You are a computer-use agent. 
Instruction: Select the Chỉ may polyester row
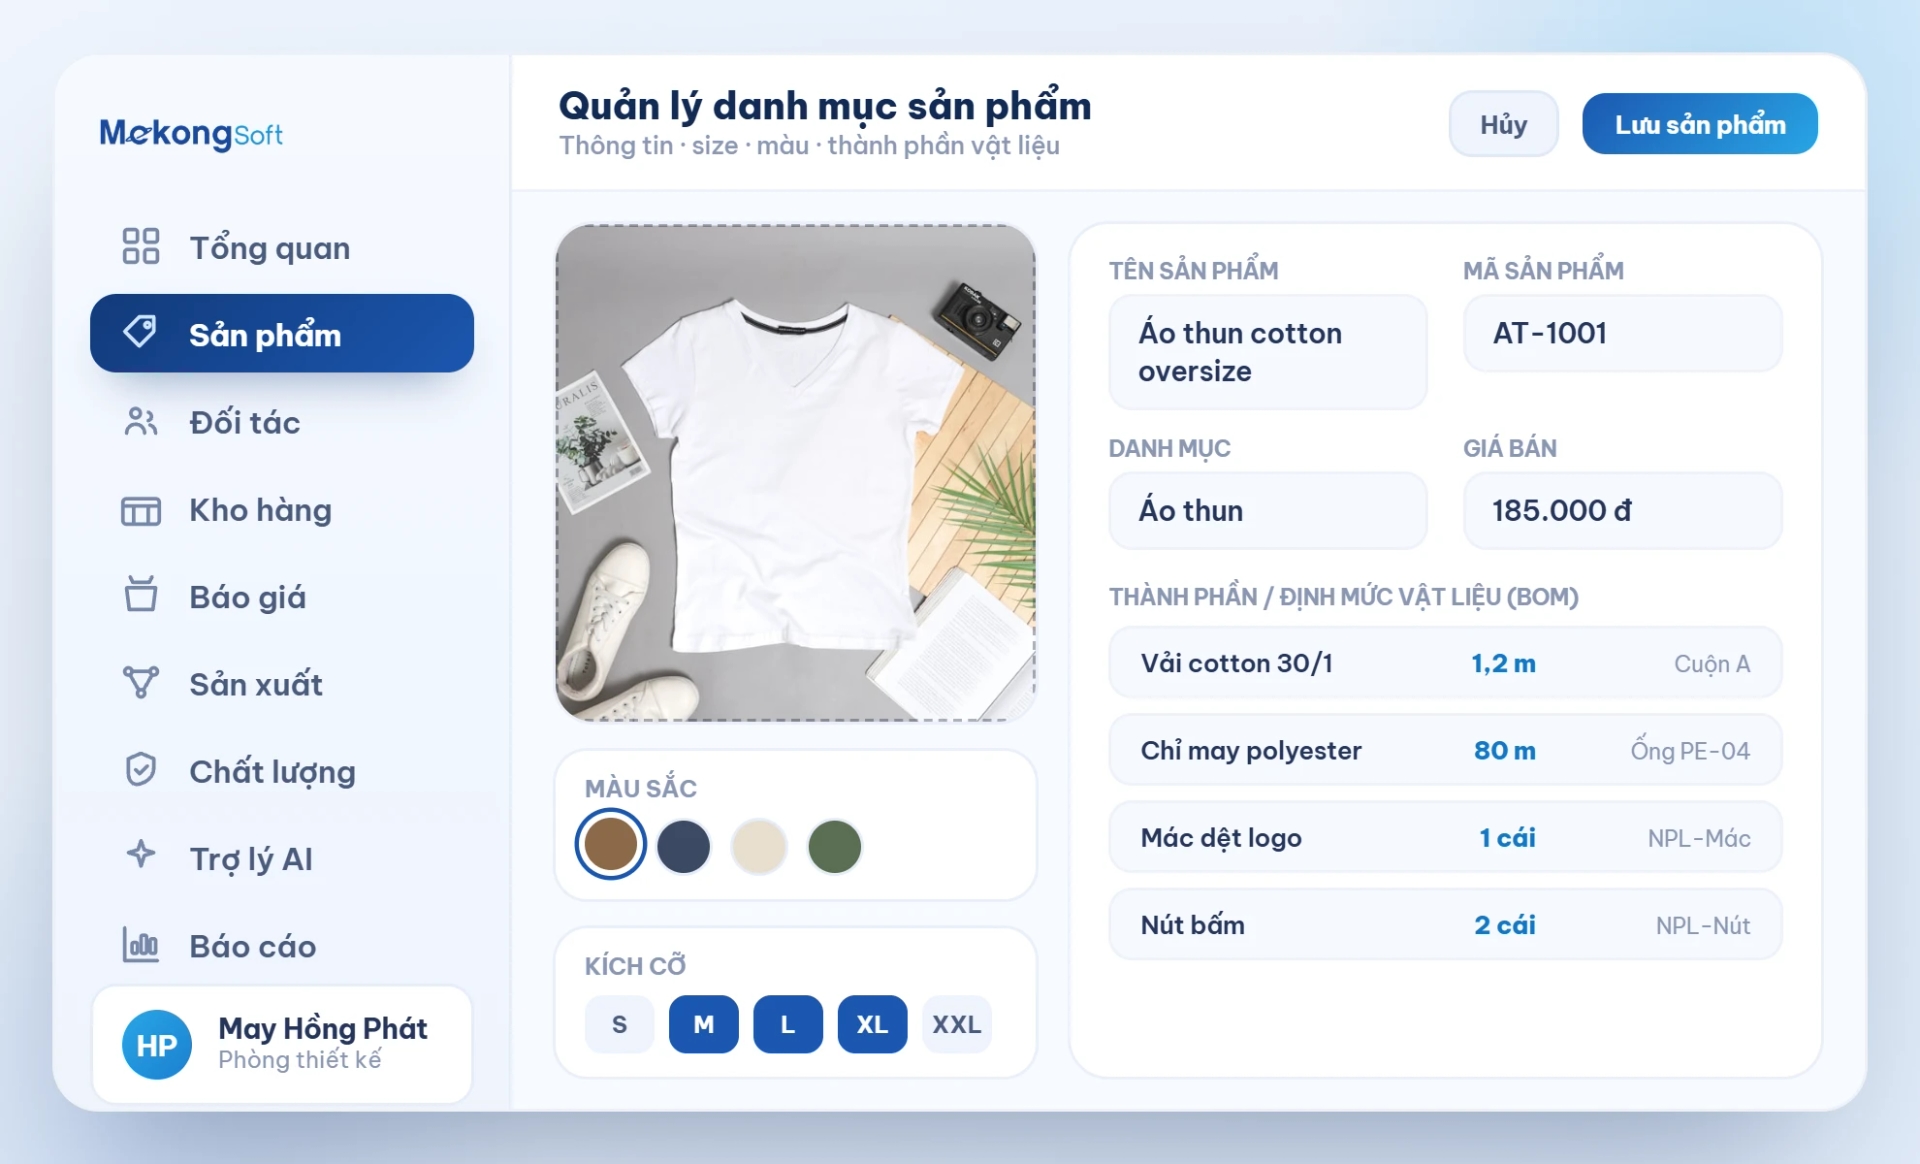(1445, 750)
